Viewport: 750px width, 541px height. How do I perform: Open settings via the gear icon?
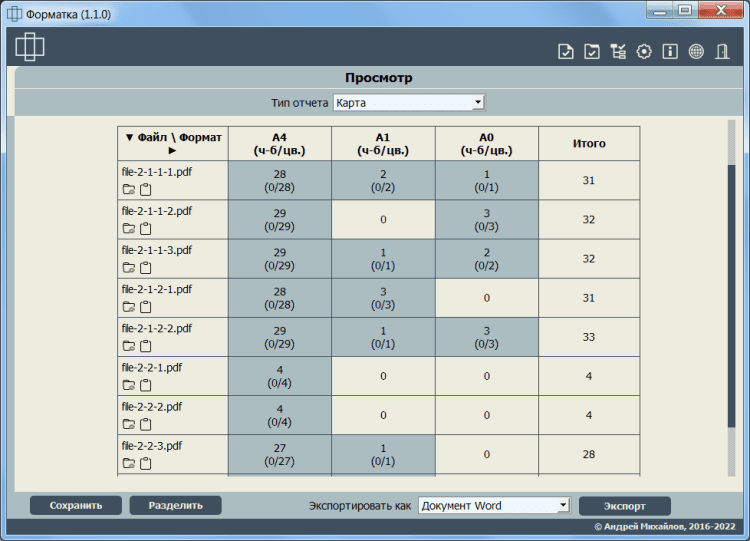644,51
